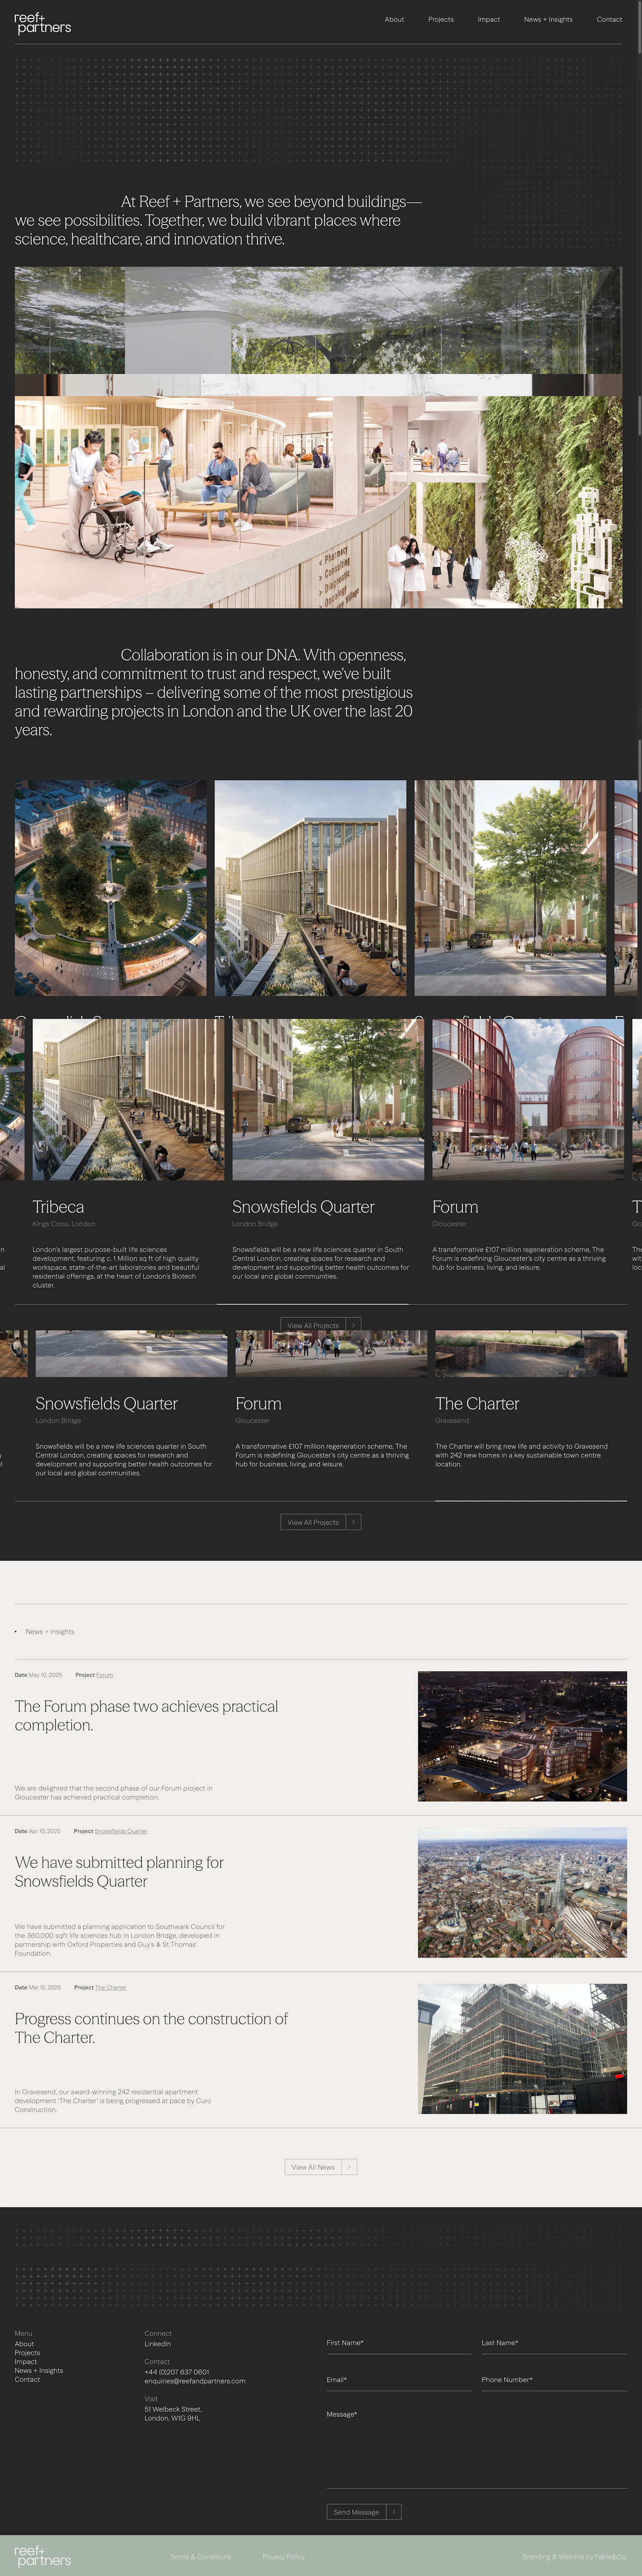Click the scaffolded building thumbnail for The Charter news
Viewport: 642px width, 2576px height.
pyautogui.click(x=522, y=2049)
